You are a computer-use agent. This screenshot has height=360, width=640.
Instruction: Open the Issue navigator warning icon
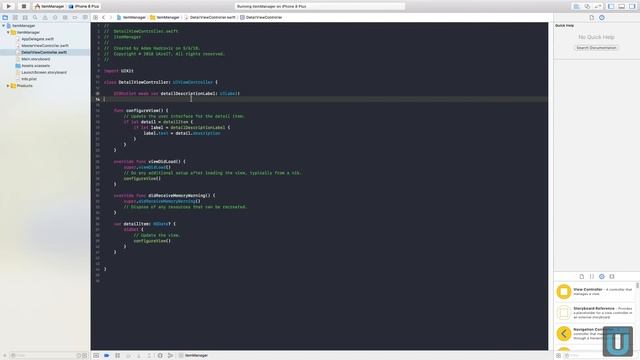click(x=45, y=18)
